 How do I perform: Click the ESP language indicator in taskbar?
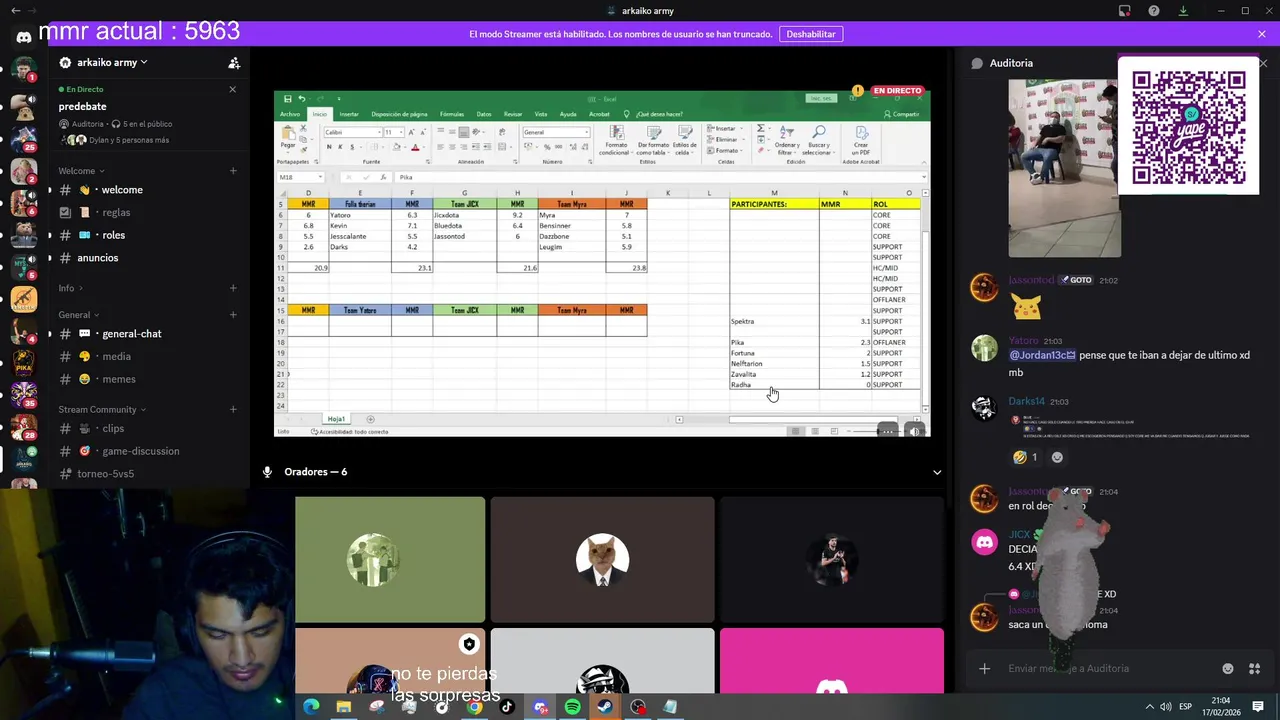(1185, 707)
